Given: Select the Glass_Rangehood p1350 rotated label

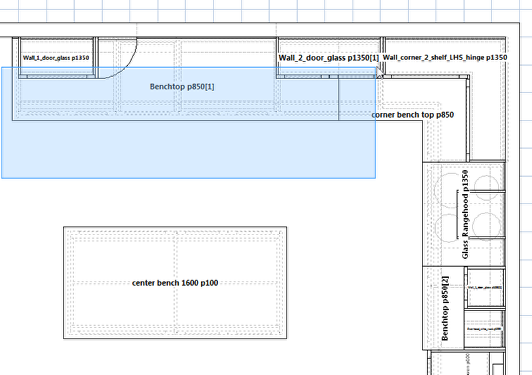Looking at the screenshot, I should [x=465, y=214].
